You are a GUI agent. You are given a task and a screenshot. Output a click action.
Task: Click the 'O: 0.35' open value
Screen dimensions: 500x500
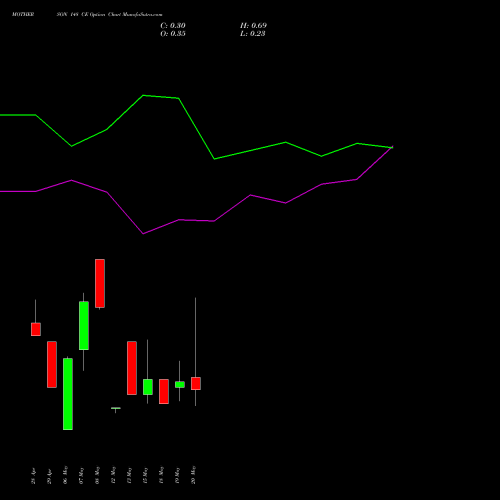[x=173, y=34]
